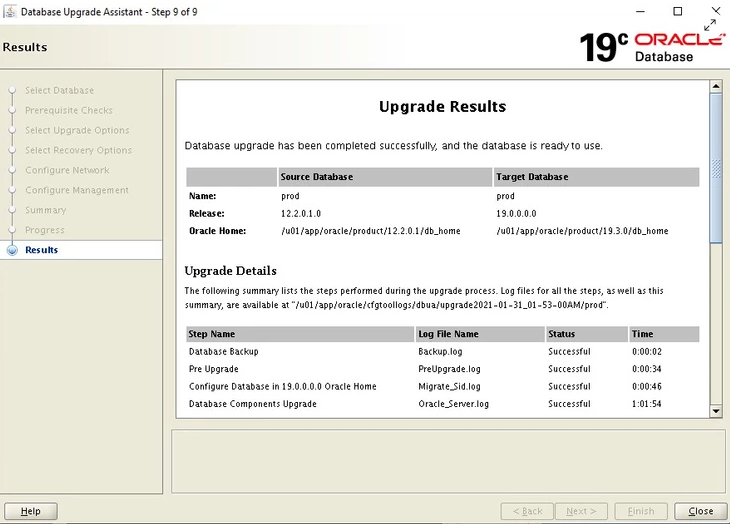This screenshot has height=525, width=730.
Task: Select the Select Database step
Action: 60,90
